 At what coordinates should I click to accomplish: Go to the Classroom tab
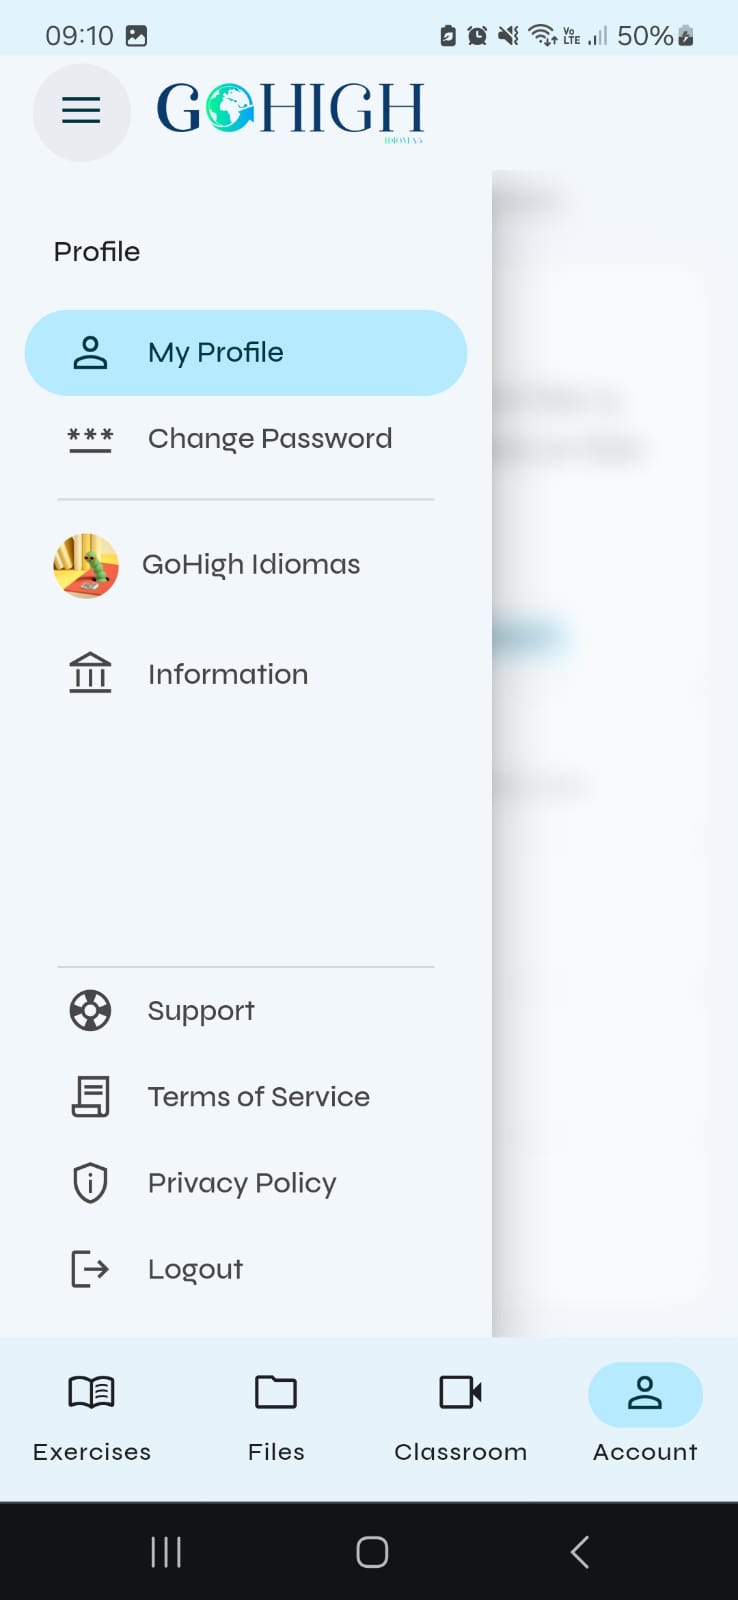pyautogui.click(x=460, y=1415)
